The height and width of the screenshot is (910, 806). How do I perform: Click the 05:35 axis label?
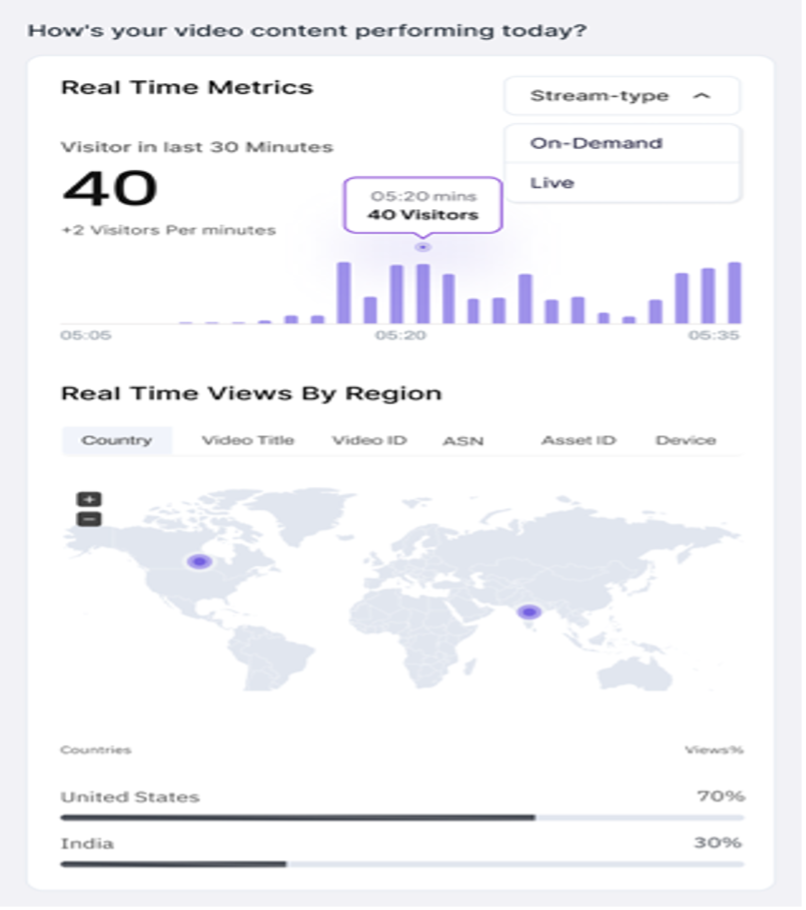point(714,335)
